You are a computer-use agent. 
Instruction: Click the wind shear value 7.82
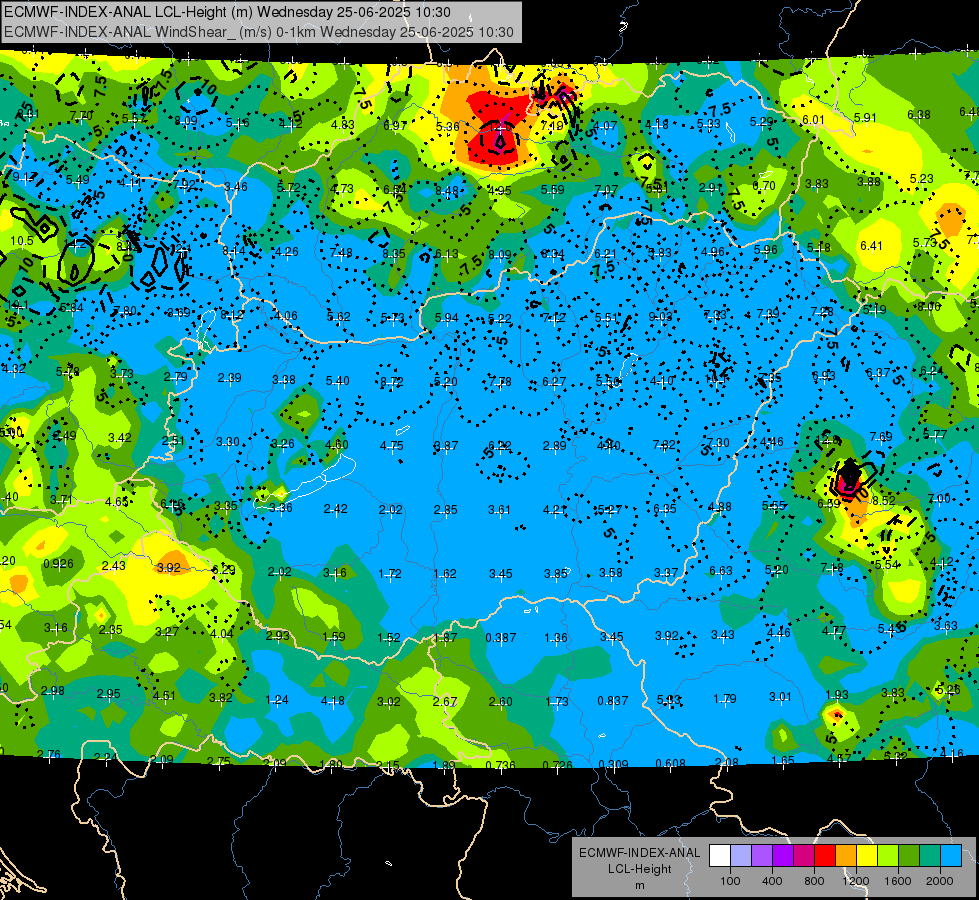[664, 445]
